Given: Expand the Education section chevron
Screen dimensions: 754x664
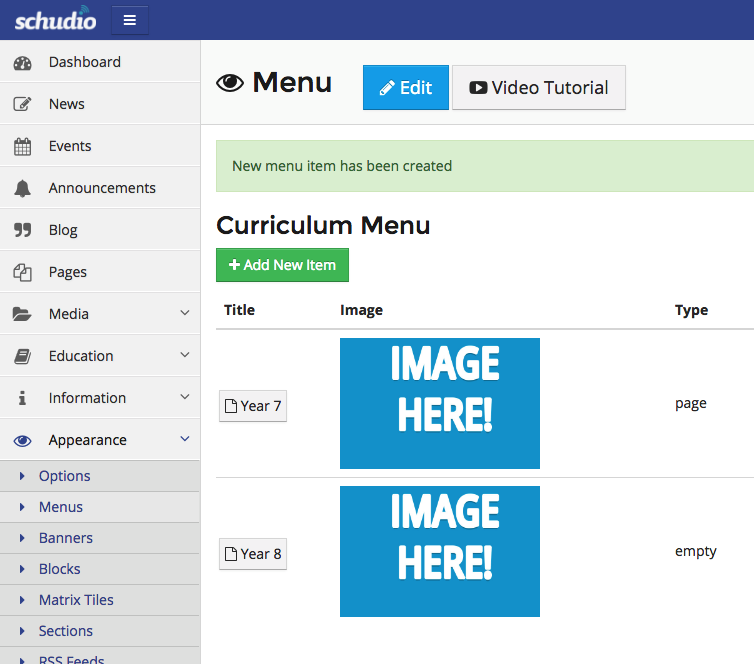Looking at the screenshot, I should pos(185,355).
